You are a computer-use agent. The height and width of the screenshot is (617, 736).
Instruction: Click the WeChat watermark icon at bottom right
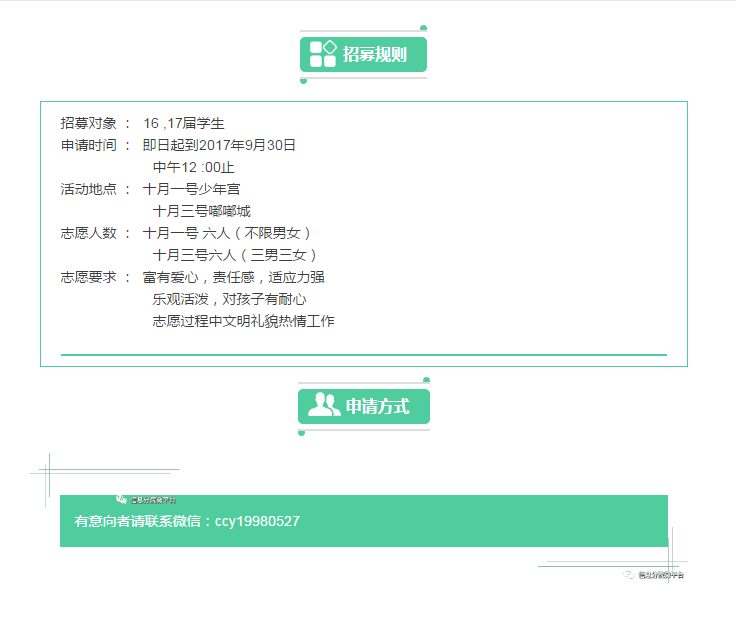coord(629,575)
